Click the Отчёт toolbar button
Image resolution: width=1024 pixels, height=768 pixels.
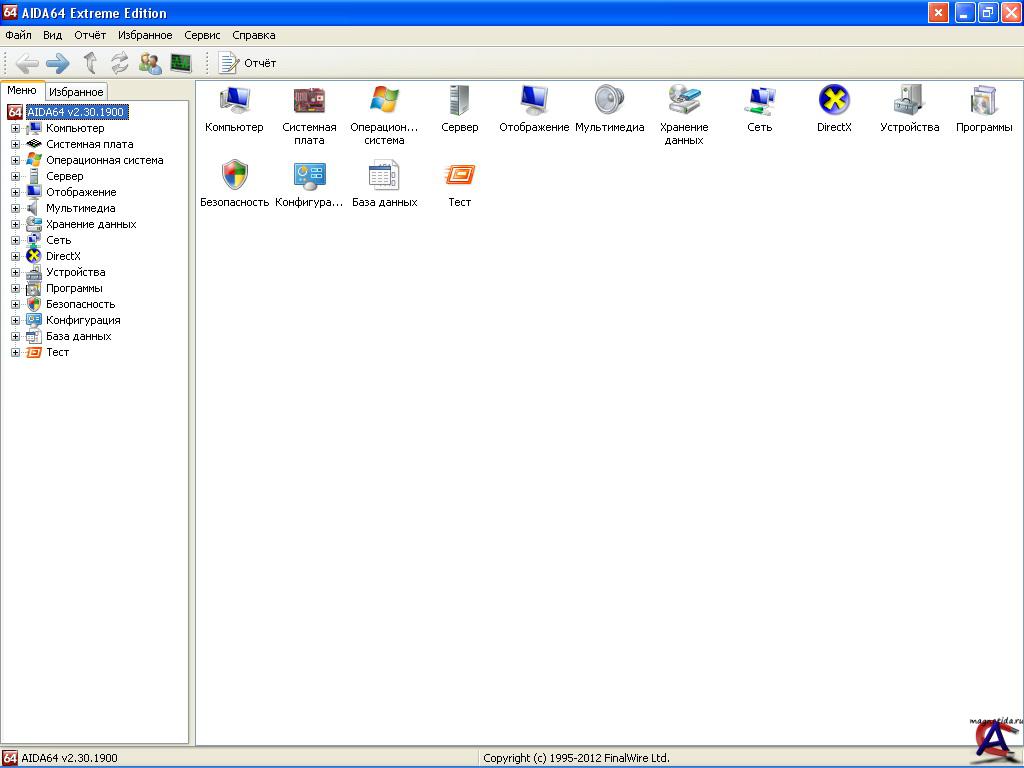tap(248, 63)
